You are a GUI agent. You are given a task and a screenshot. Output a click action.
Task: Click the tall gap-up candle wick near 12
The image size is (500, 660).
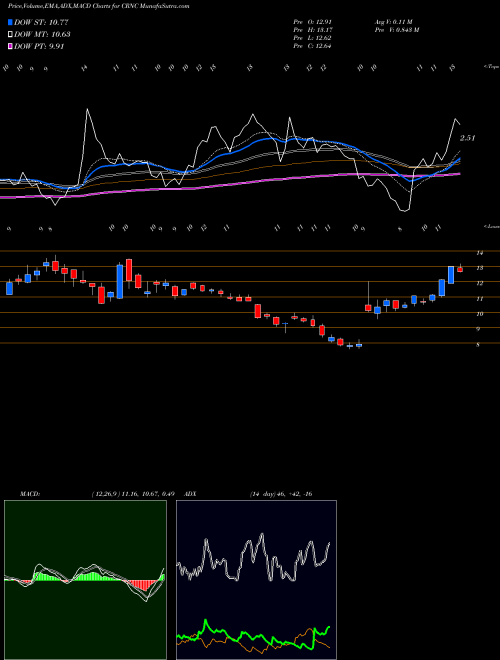(368, 293)
